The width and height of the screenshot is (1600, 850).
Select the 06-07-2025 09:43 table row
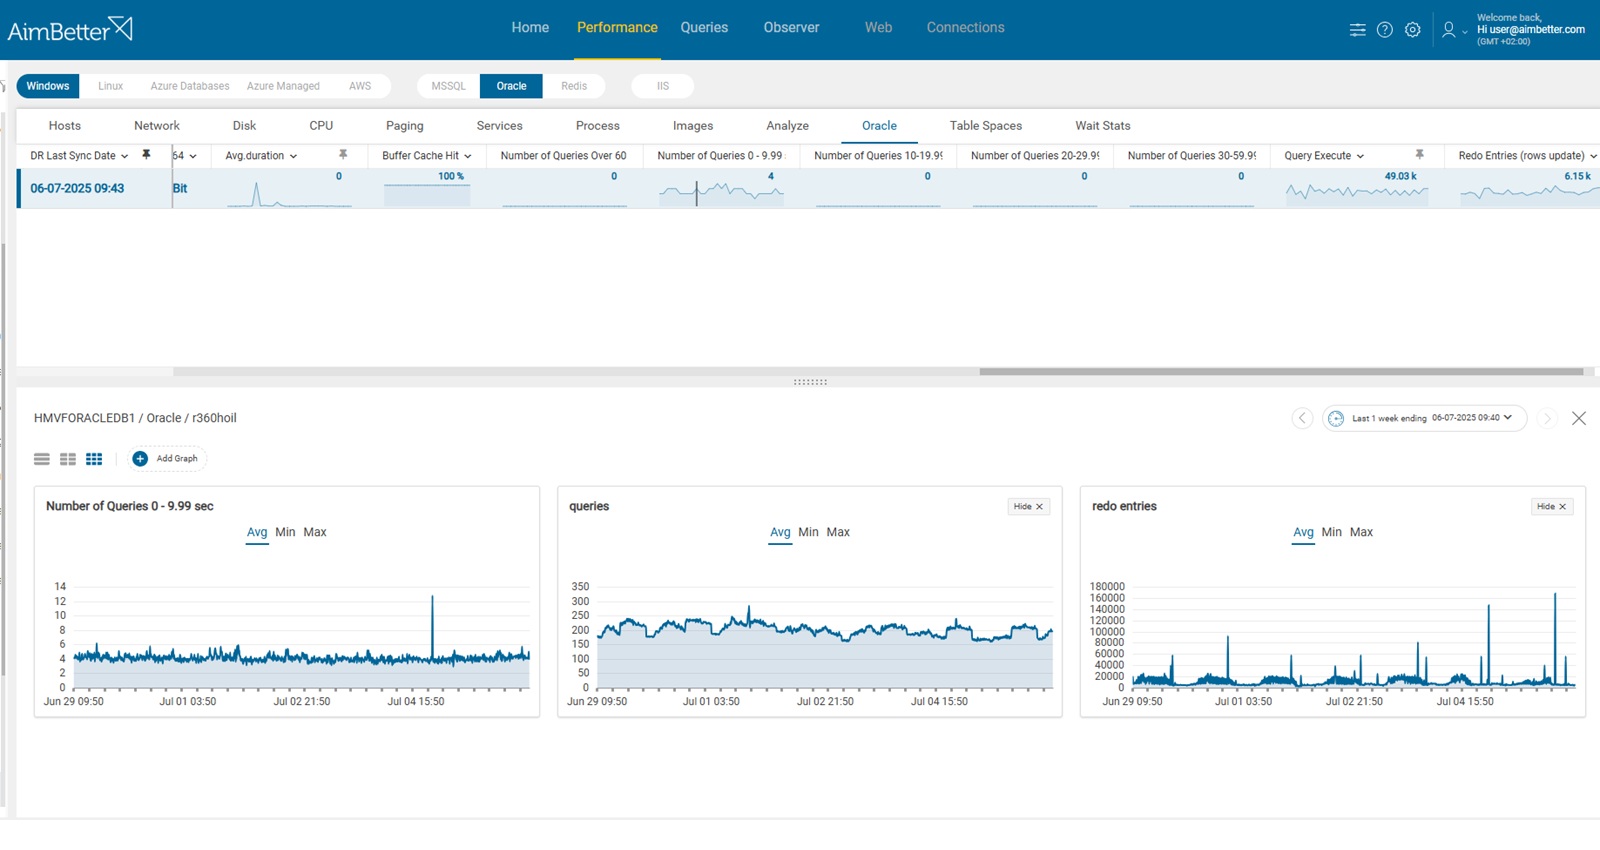[808, 188]
